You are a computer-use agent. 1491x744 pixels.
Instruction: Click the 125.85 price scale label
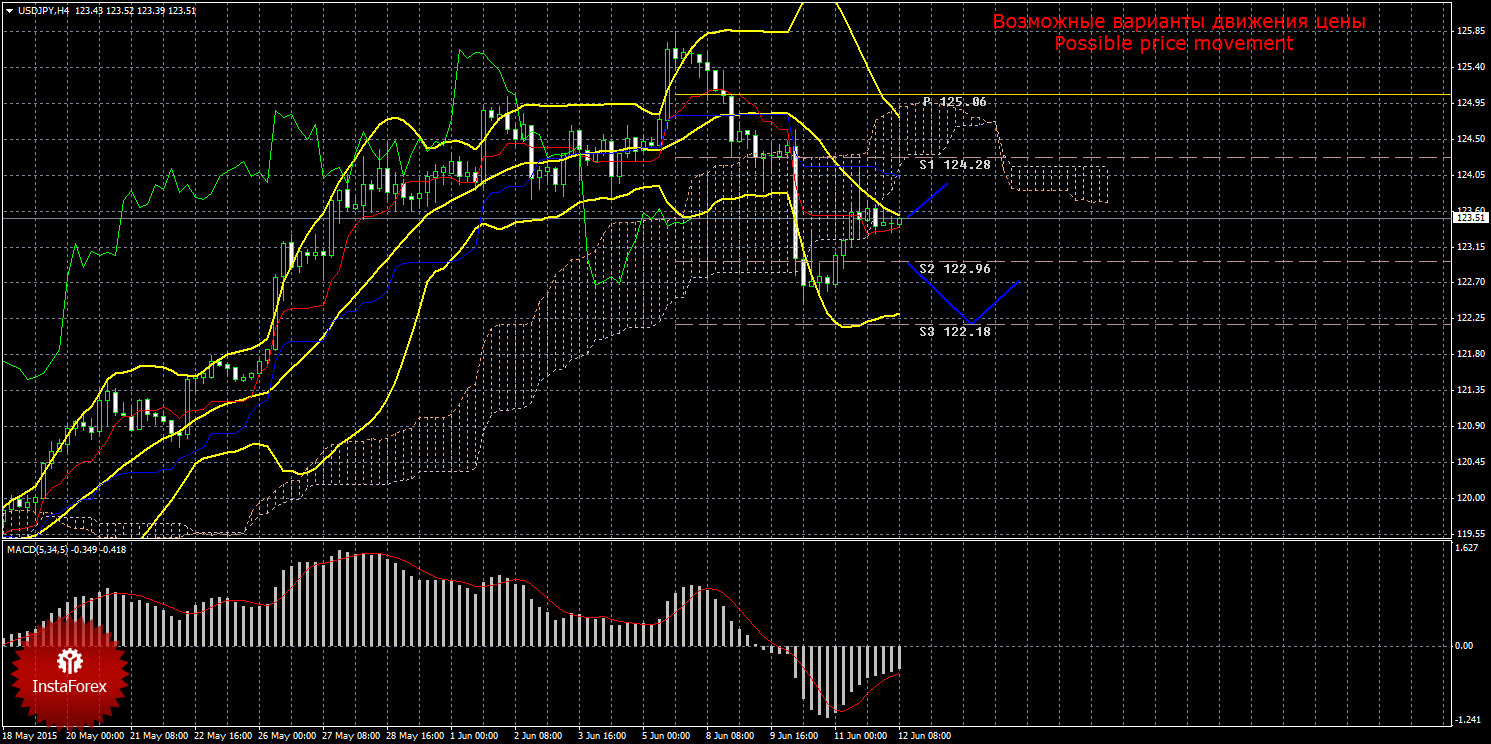pyautogui.click(x=1468, y=31)
